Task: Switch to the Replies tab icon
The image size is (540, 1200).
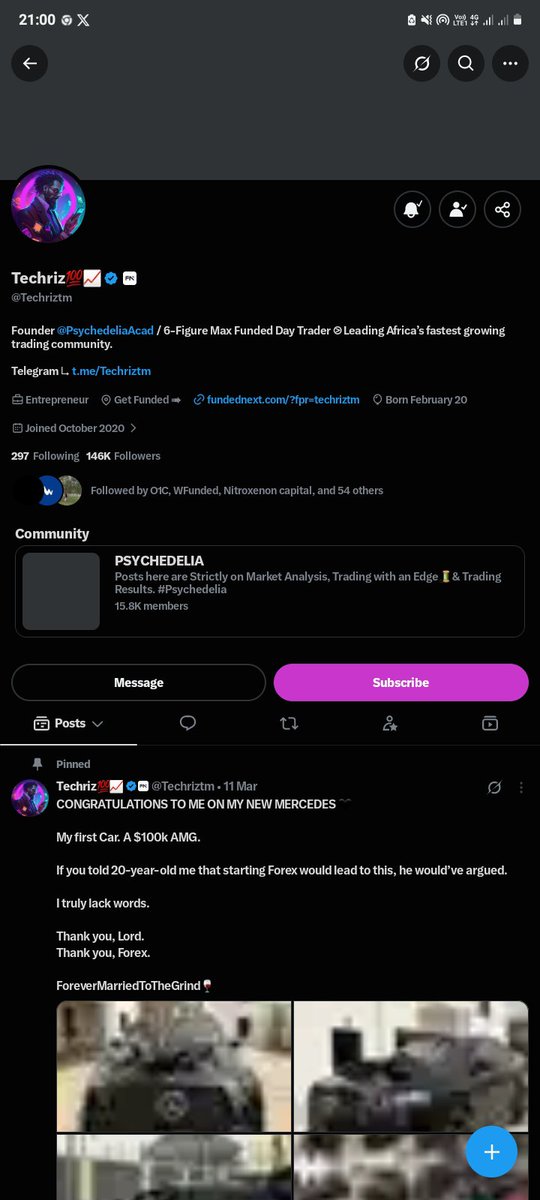Action: point(188,723)
